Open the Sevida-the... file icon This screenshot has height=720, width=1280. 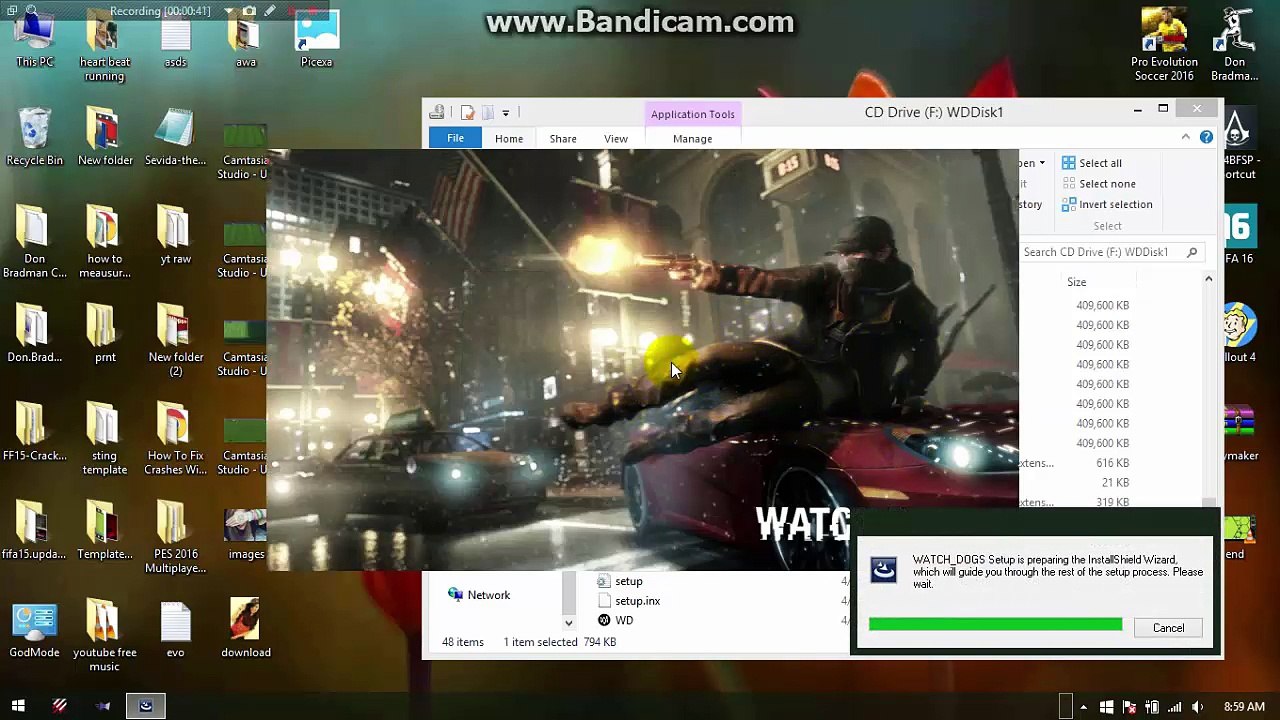[x=175, y=138]
